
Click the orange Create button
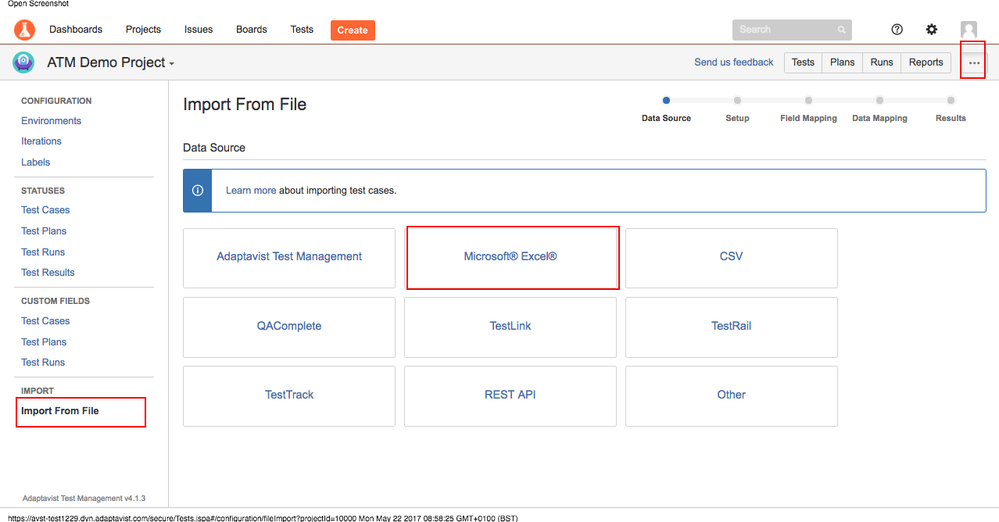(352, 30)
